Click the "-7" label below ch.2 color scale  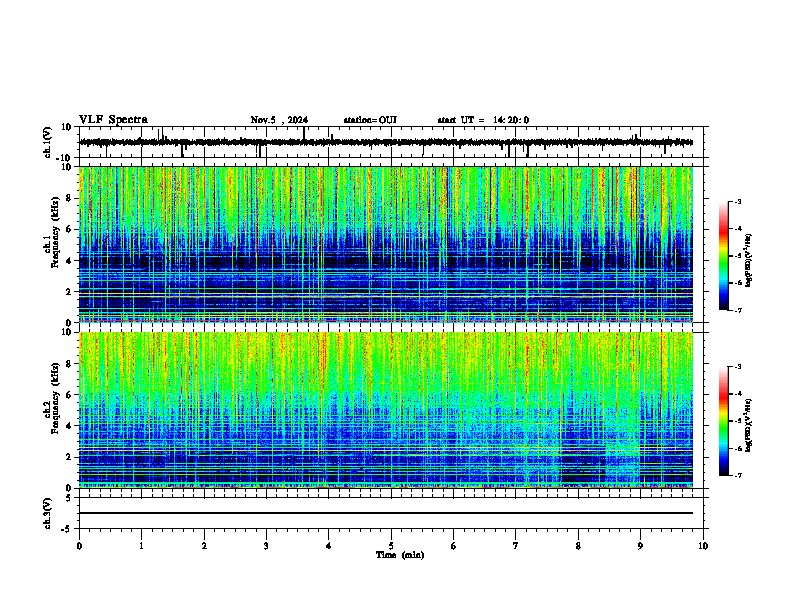point(737,475)
